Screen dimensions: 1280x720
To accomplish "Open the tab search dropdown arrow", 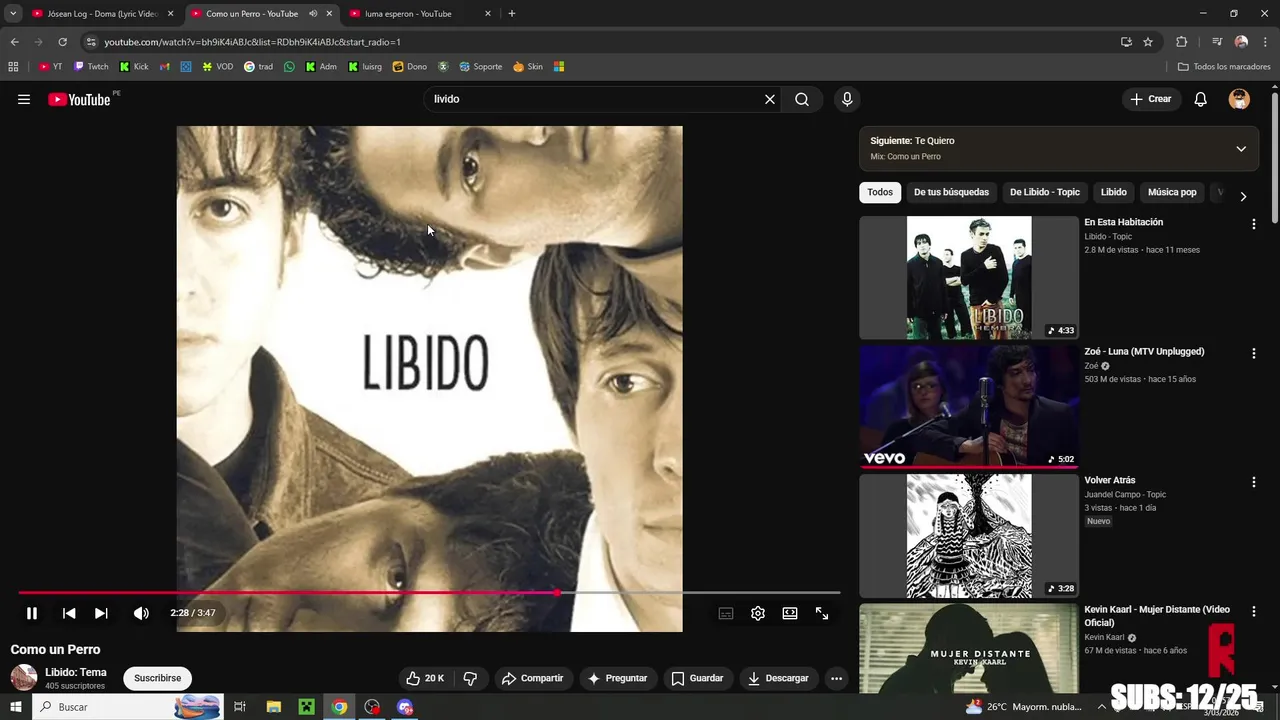I will click(13, 14).
